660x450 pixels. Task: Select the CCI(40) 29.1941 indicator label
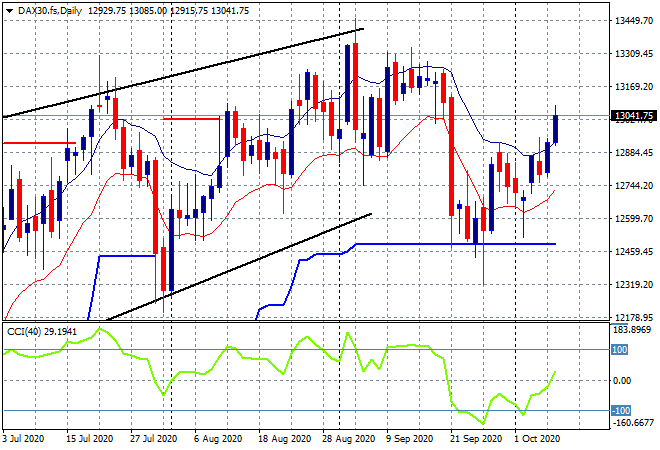click(42, 332)
